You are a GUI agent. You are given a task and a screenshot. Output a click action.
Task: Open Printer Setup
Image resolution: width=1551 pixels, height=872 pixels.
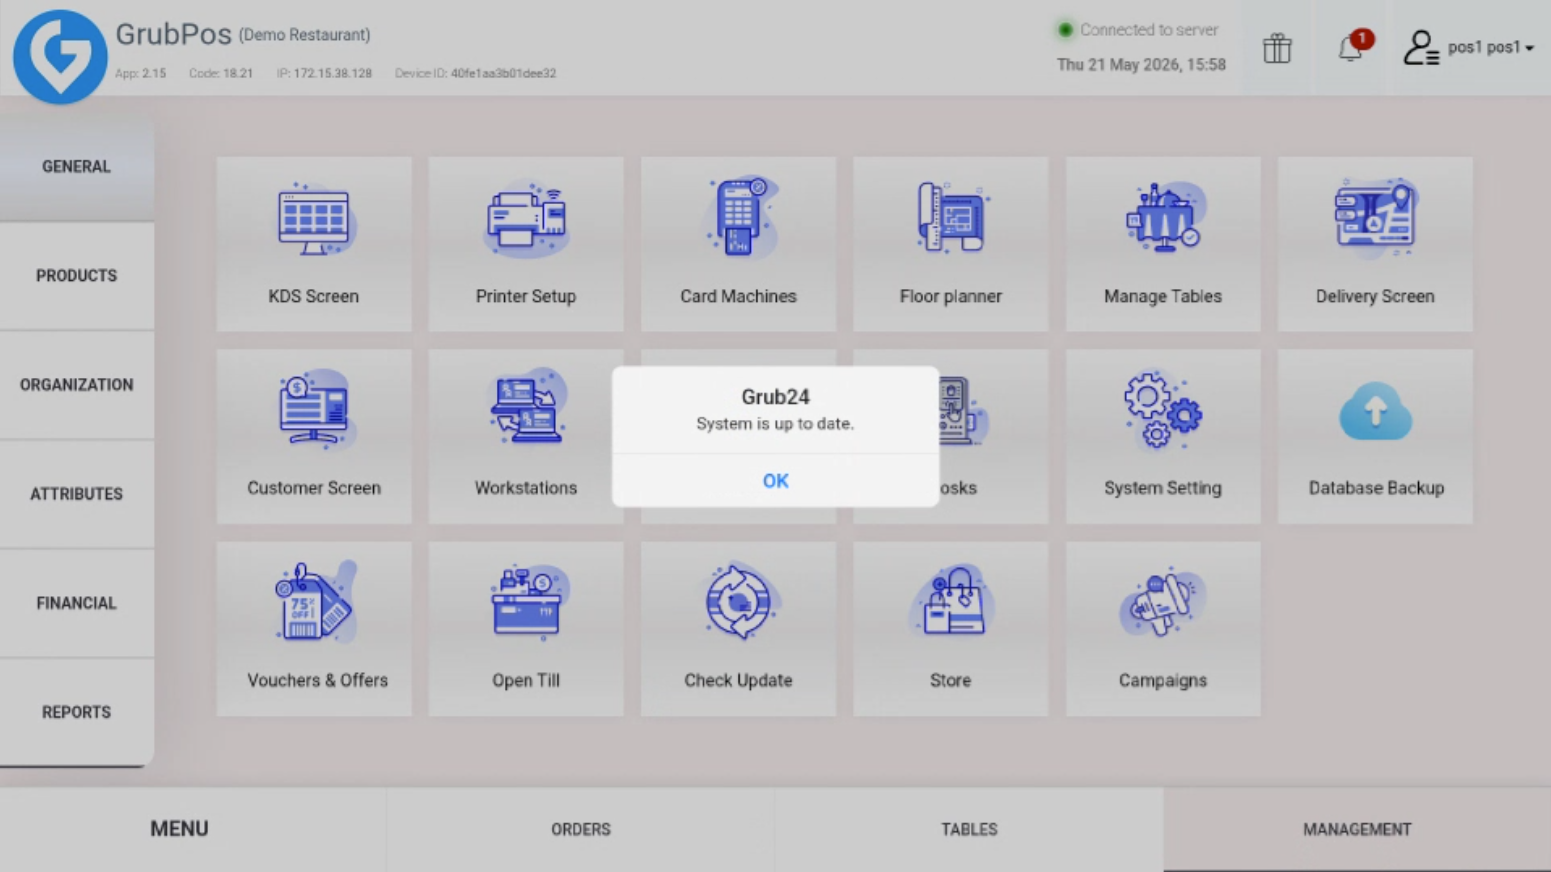(526, 244)
